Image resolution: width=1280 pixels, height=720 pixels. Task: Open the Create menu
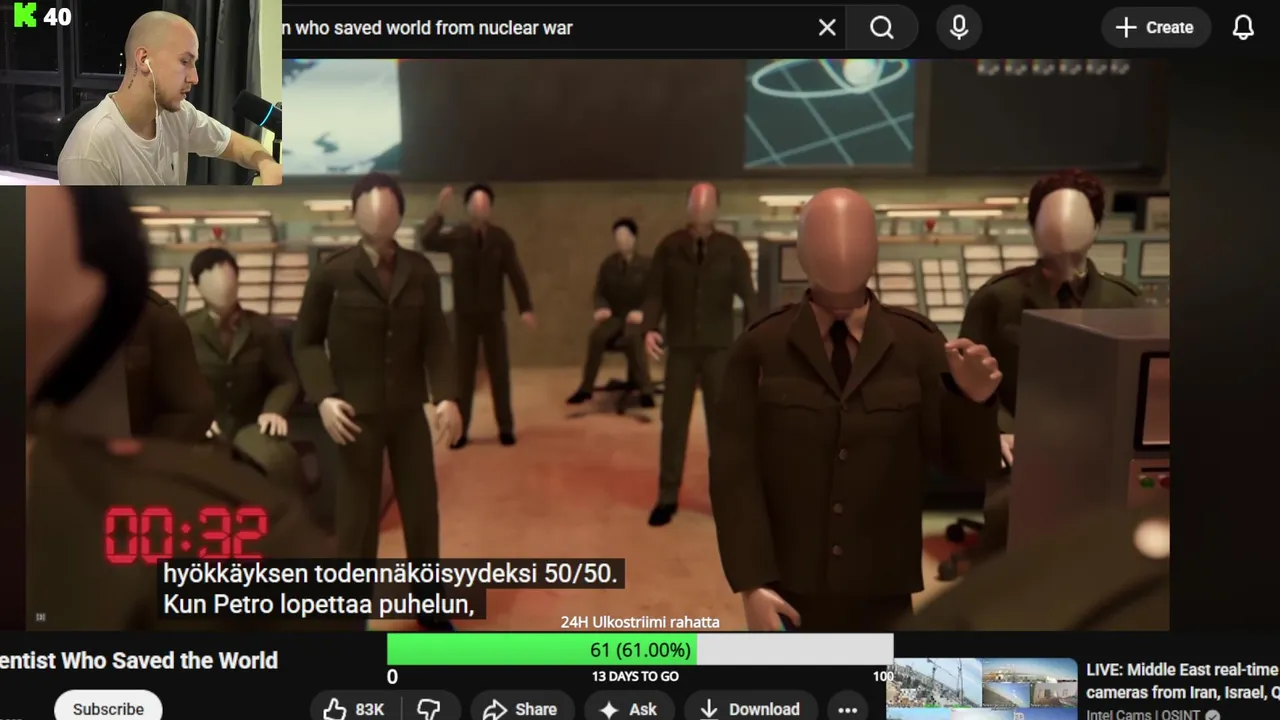[1156, 28]
